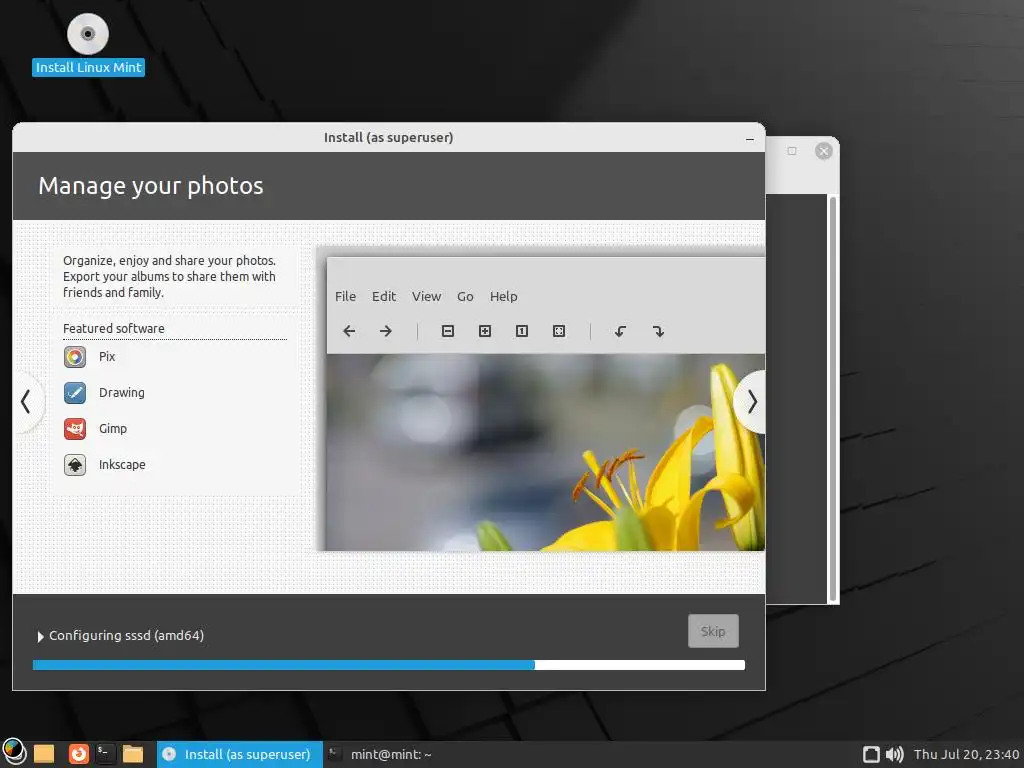Screen dimensions: 1024x768
Task: Close the background window
Action: (x=824, y=152)
